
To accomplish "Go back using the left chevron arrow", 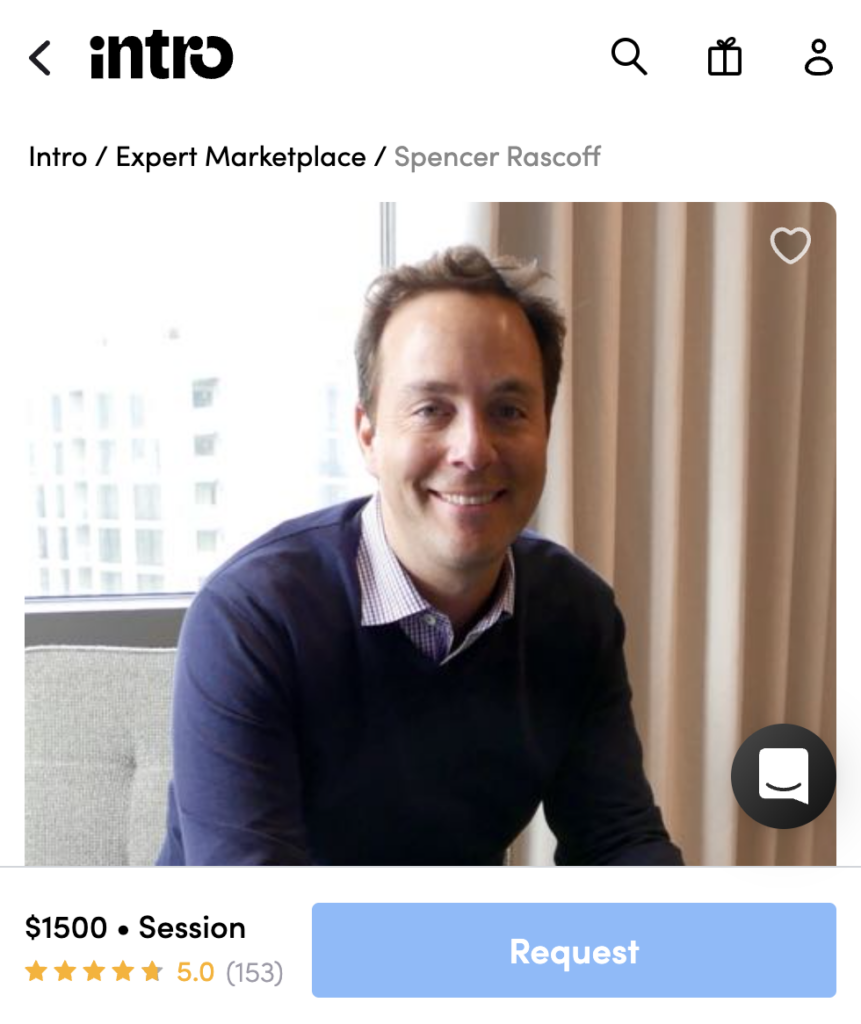I will point(40,58).
